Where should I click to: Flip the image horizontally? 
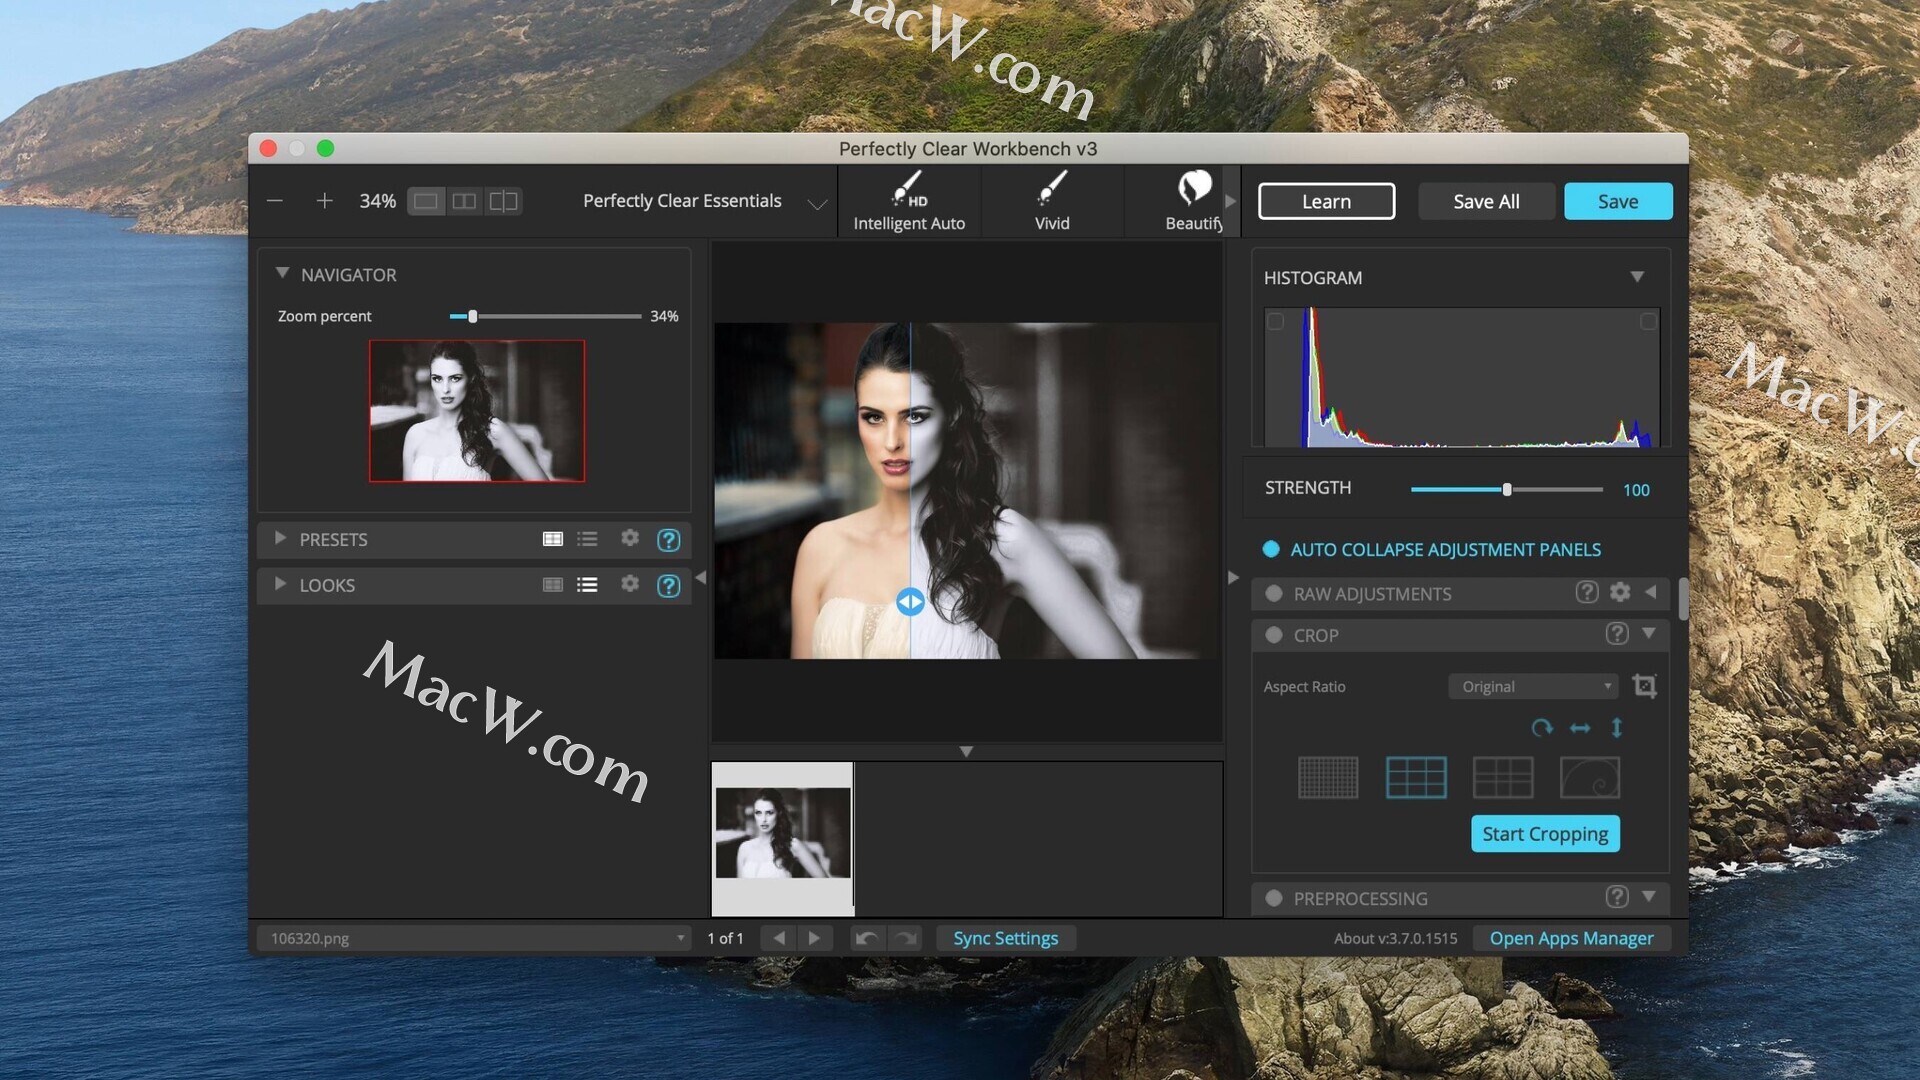point(1580,728)
